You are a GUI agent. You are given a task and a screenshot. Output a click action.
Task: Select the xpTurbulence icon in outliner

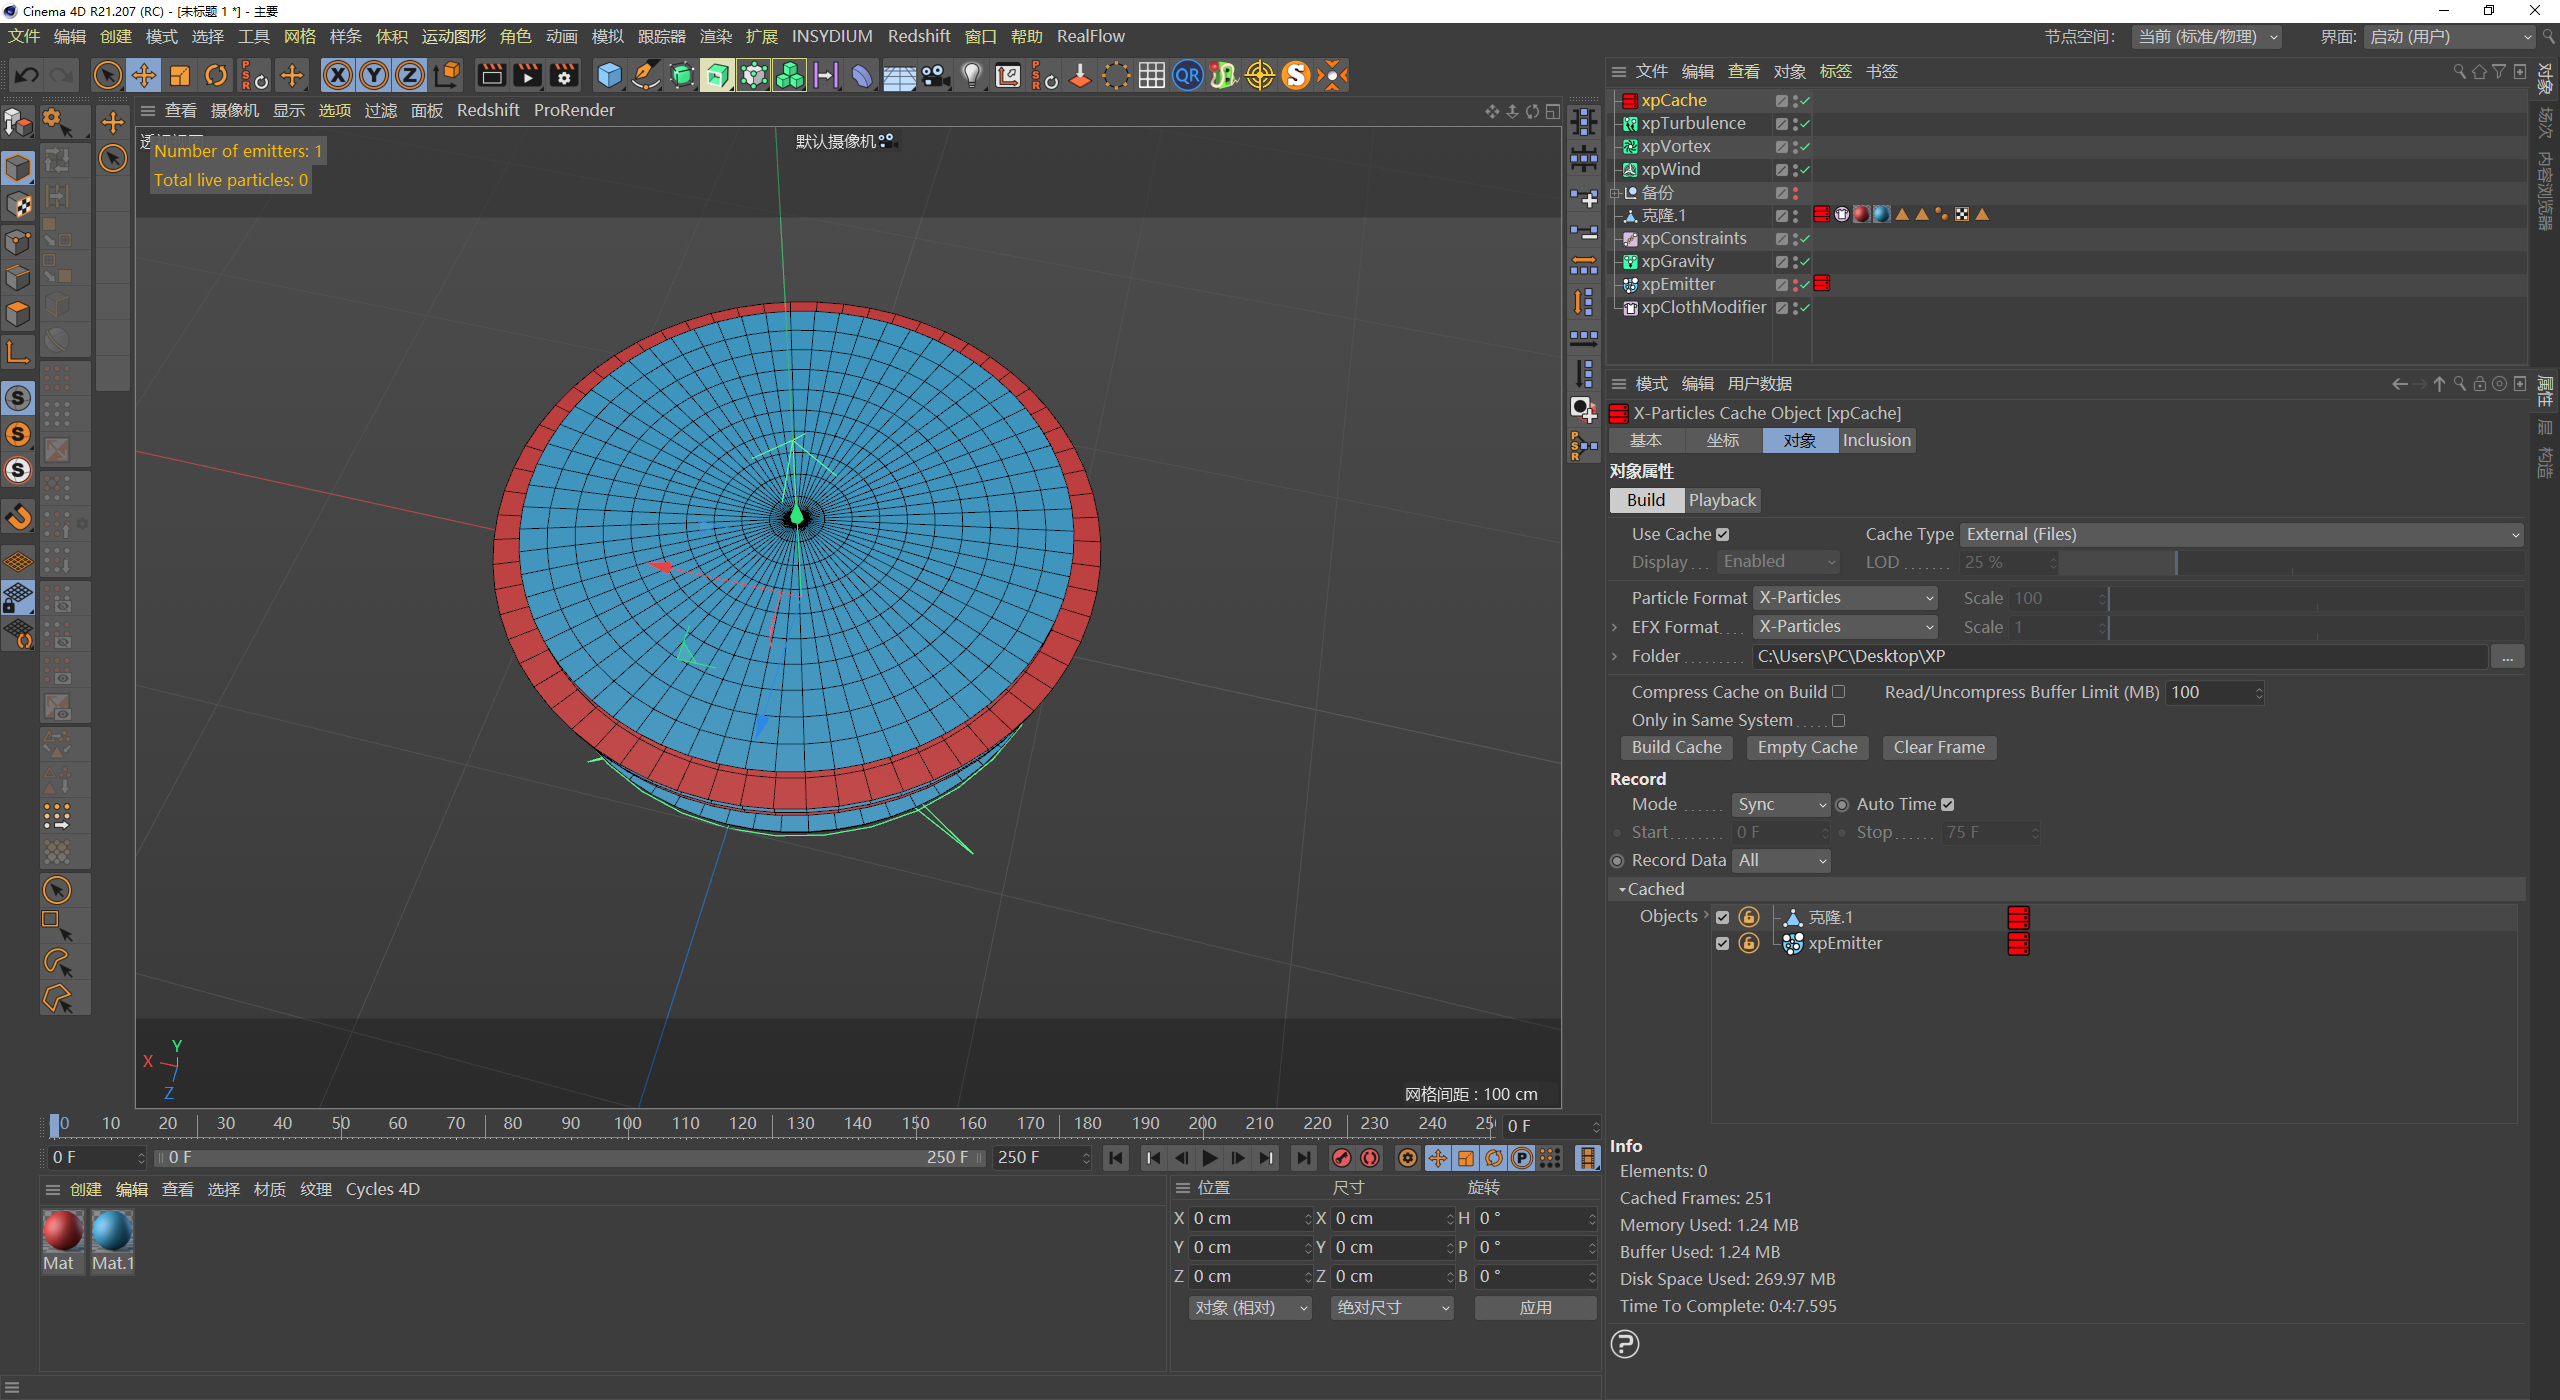pyautogui.click(x=1633, y=122)
